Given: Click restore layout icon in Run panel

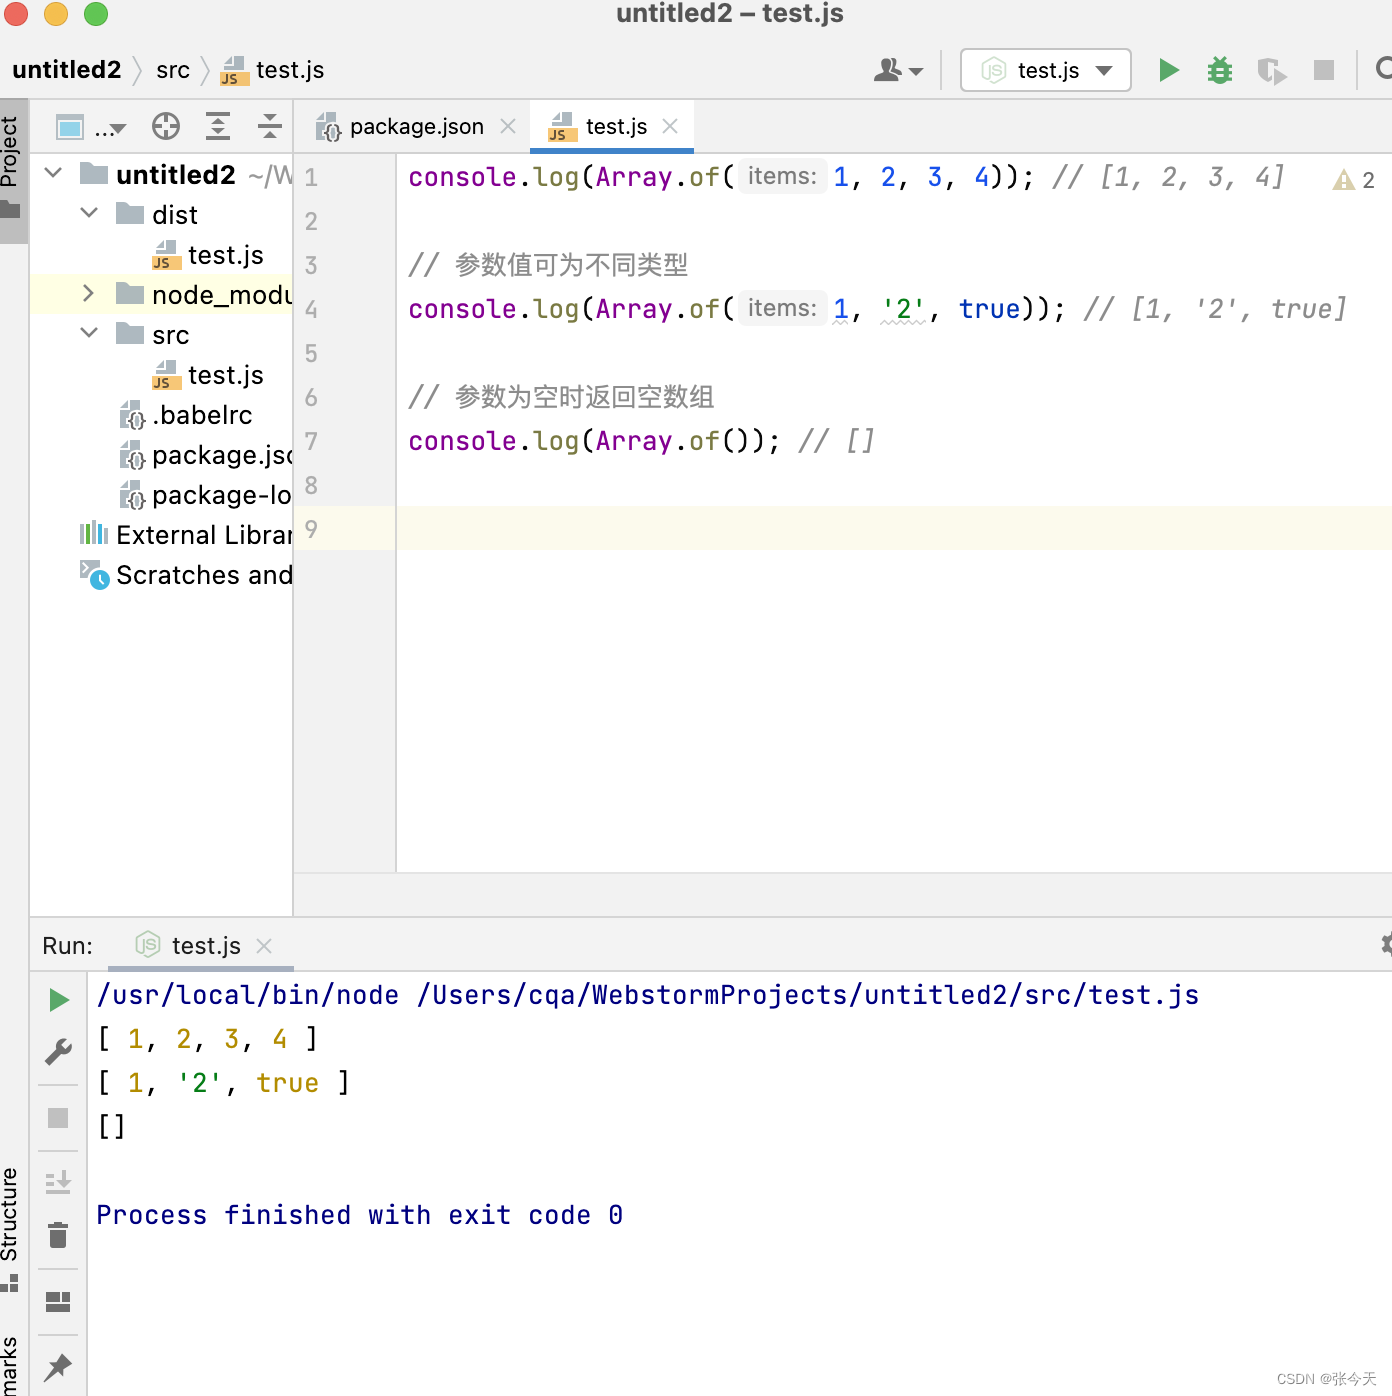Looking at the screenshot, I should coord(58,1301).
